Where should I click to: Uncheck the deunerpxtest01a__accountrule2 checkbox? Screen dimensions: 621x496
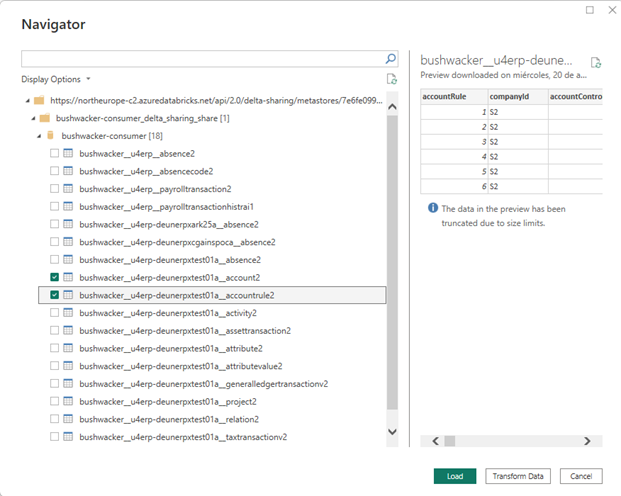pos(55,295)
